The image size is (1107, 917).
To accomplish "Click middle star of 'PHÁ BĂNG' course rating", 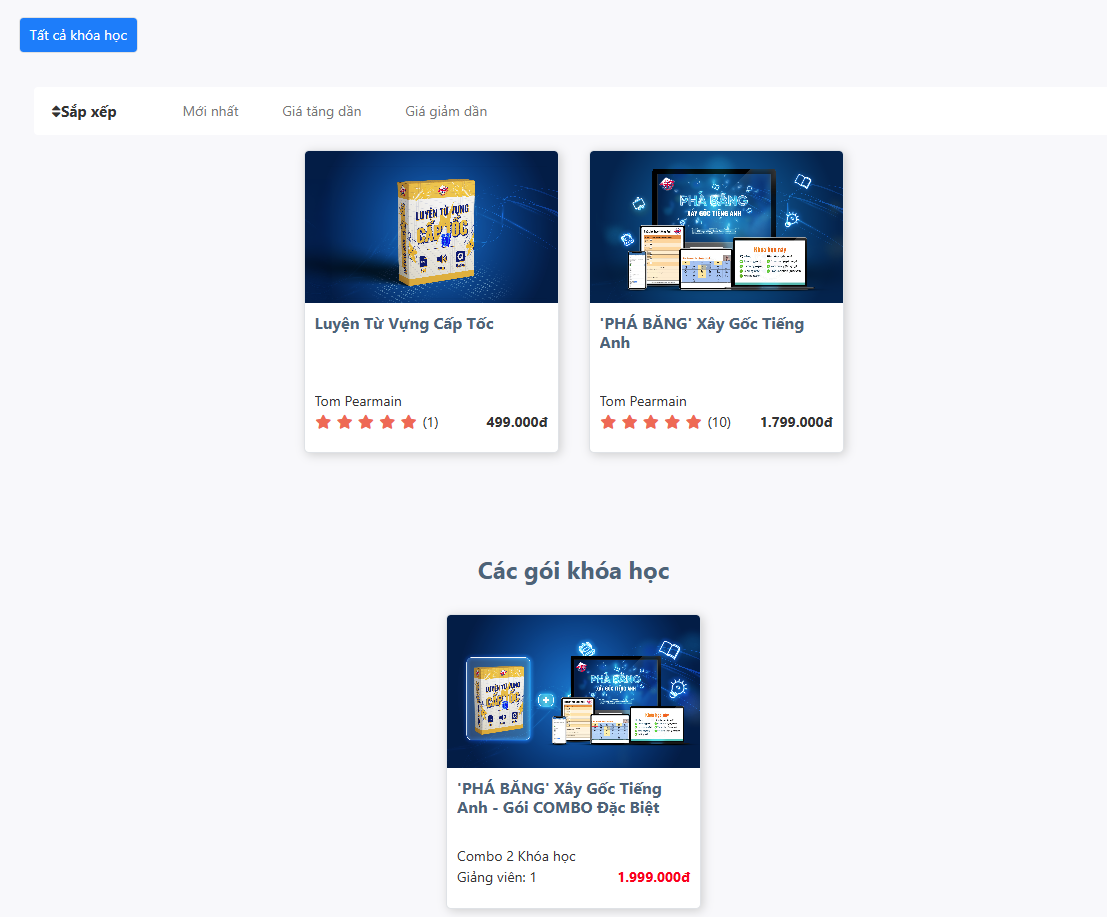I will tap(651, 422).
